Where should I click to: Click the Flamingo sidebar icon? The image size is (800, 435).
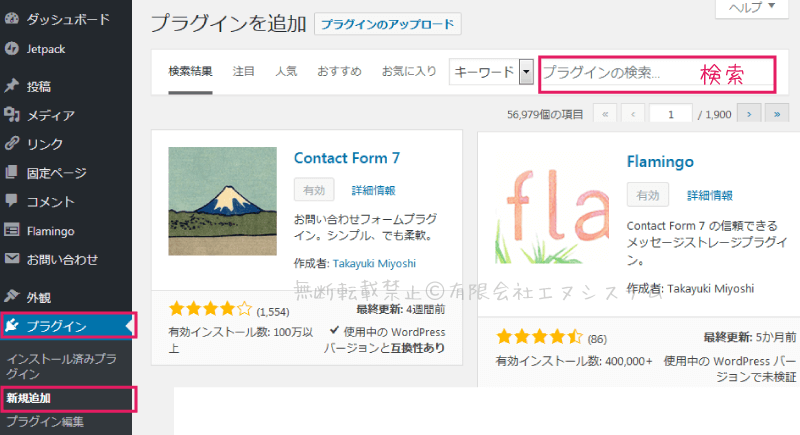pyautogui.click(x=11, y=231)
